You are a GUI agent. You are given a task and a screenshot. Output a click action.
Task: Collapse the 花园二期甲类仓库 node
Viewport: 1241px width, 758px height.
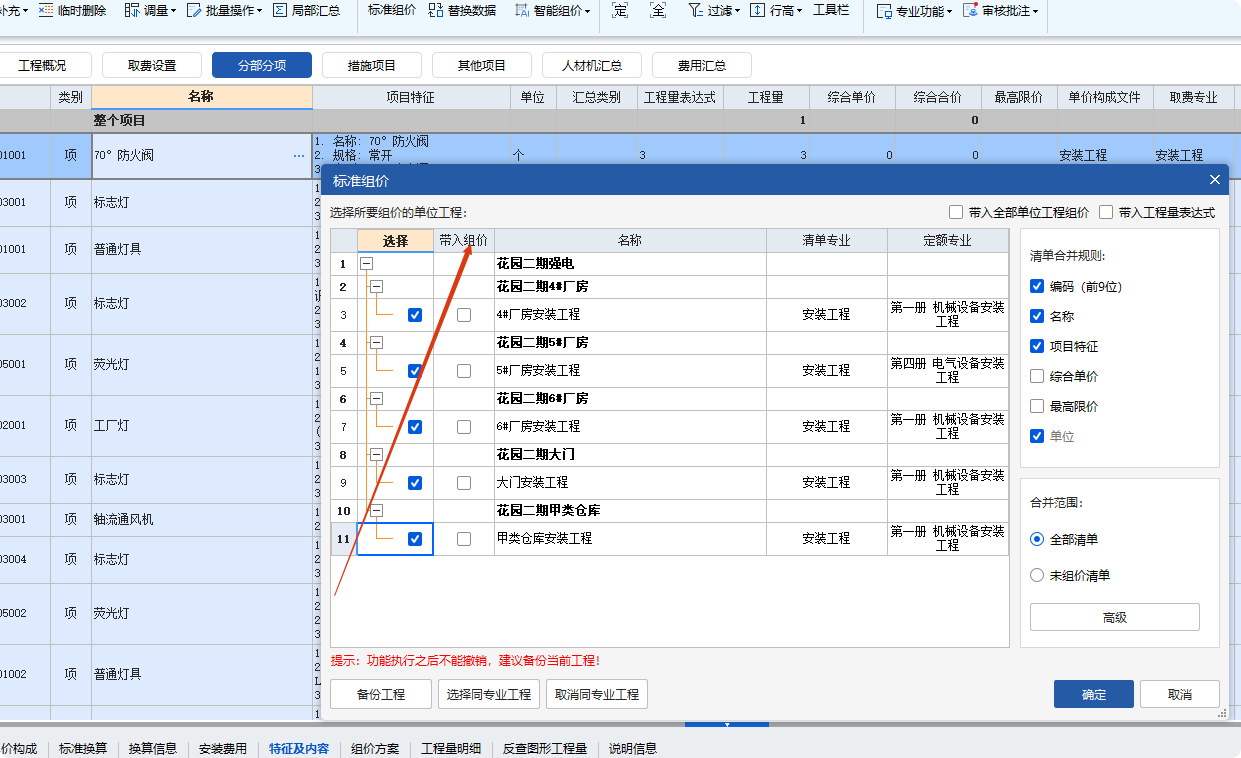point(376,510)
